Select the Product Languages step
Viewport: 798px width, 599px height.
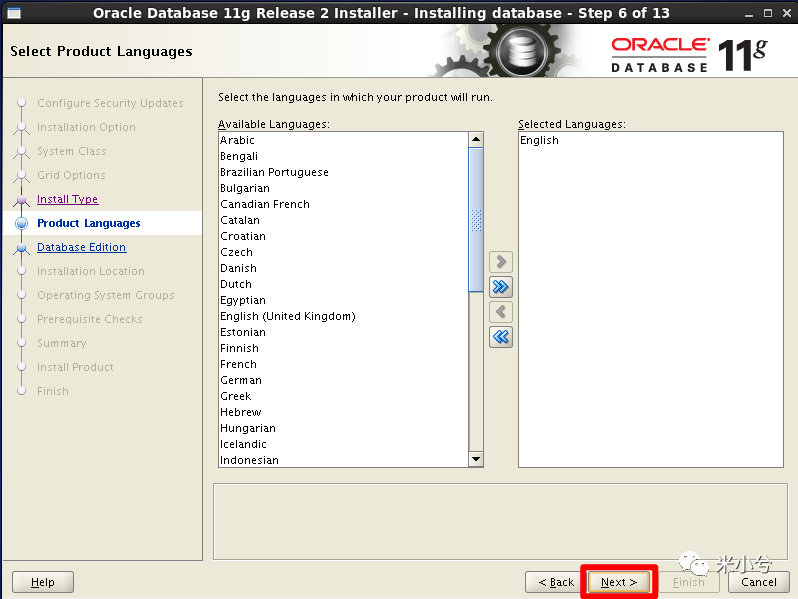[89, 223]
